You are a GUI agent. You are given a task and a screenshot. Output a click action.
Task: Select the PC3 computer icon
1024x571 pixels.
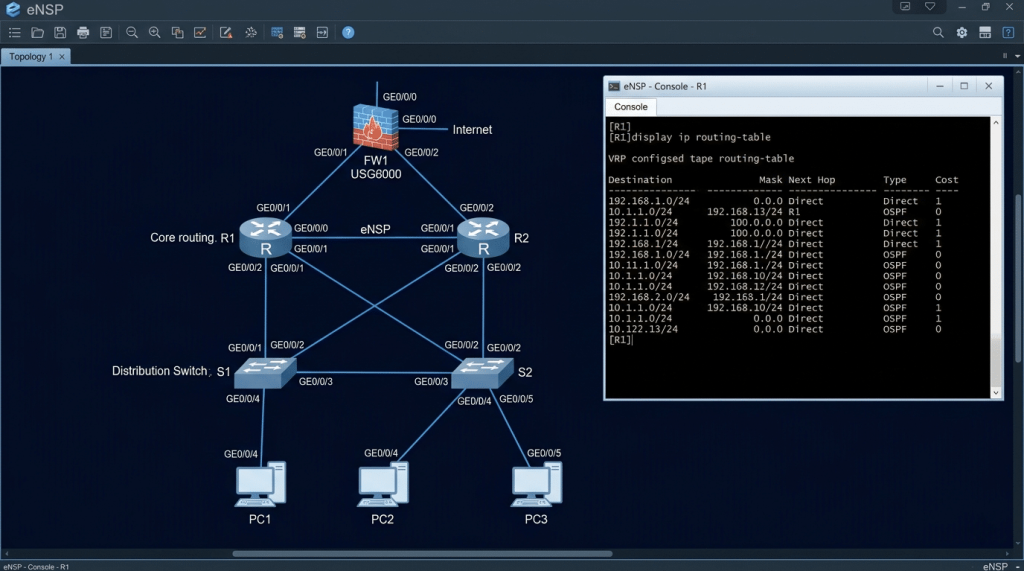536,484
